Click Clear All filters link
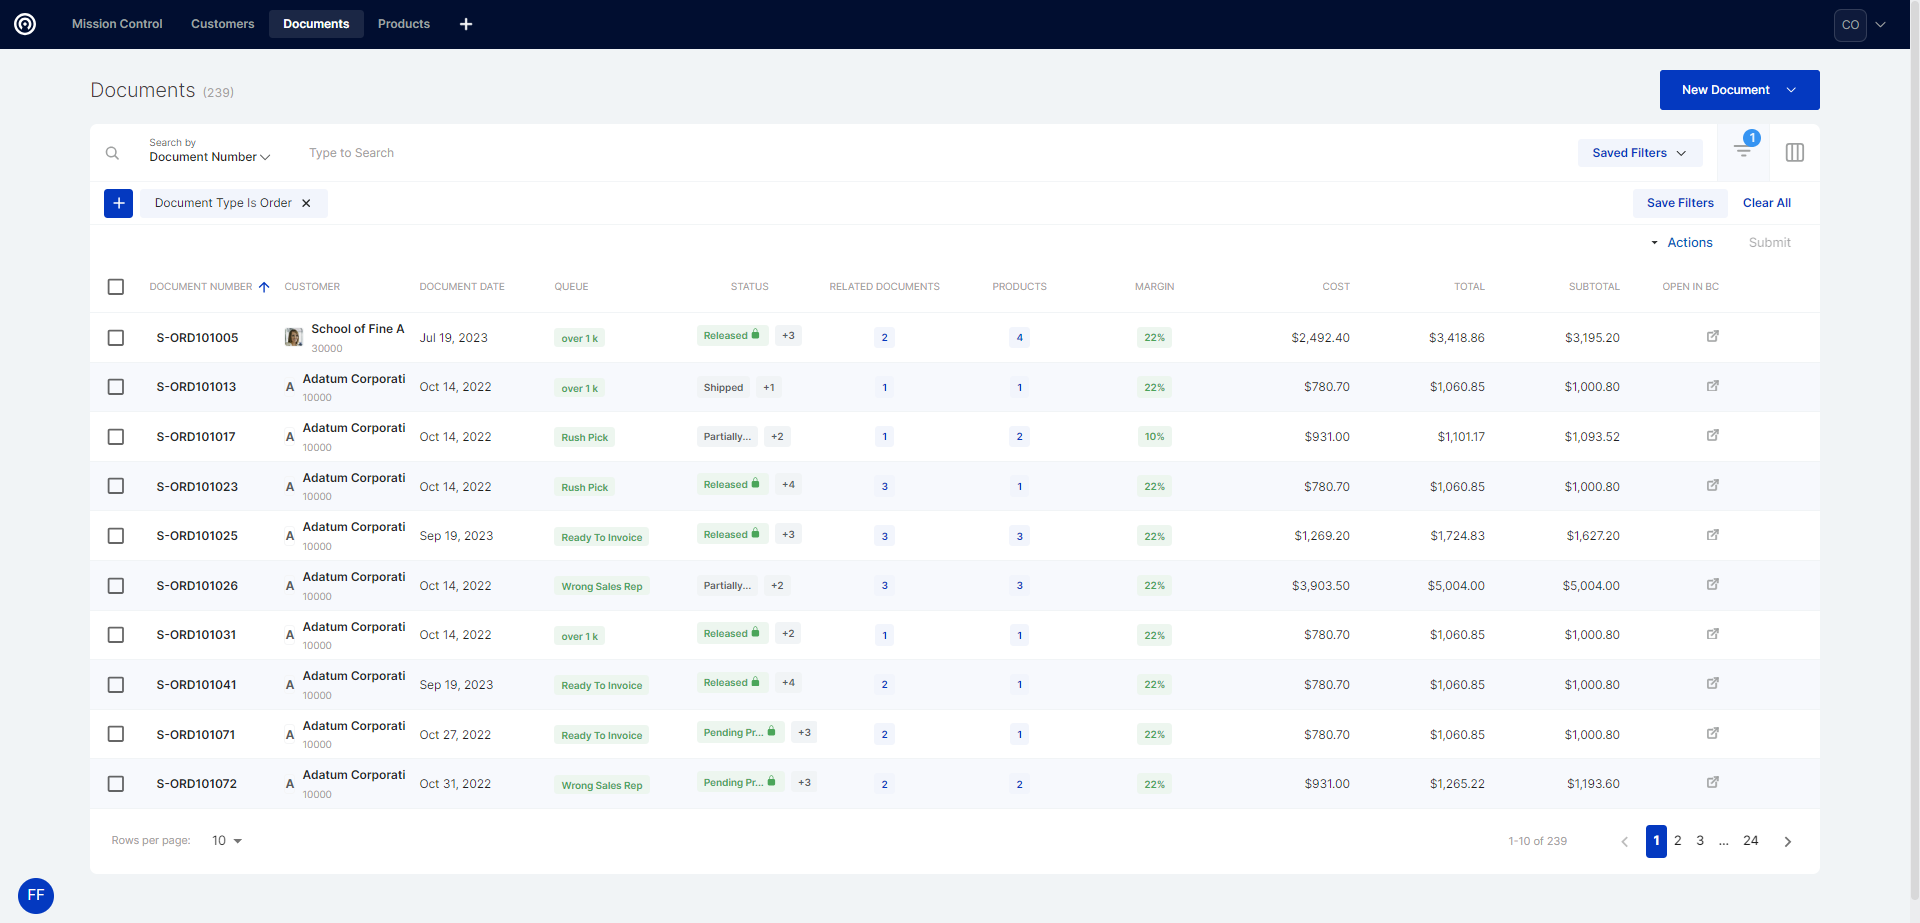This screenshot has width=1920, height=923. click(1766, 203)
